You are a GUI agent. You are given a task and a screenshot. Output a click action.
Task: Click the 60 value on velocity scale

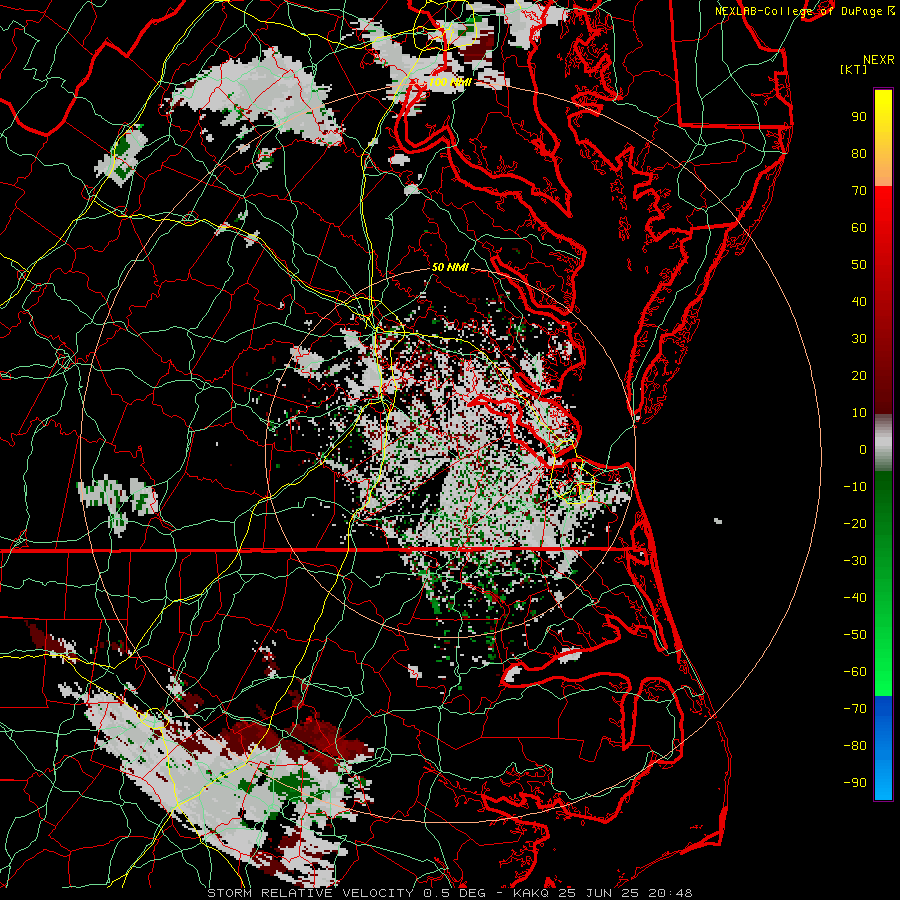[x=859, y=228]
